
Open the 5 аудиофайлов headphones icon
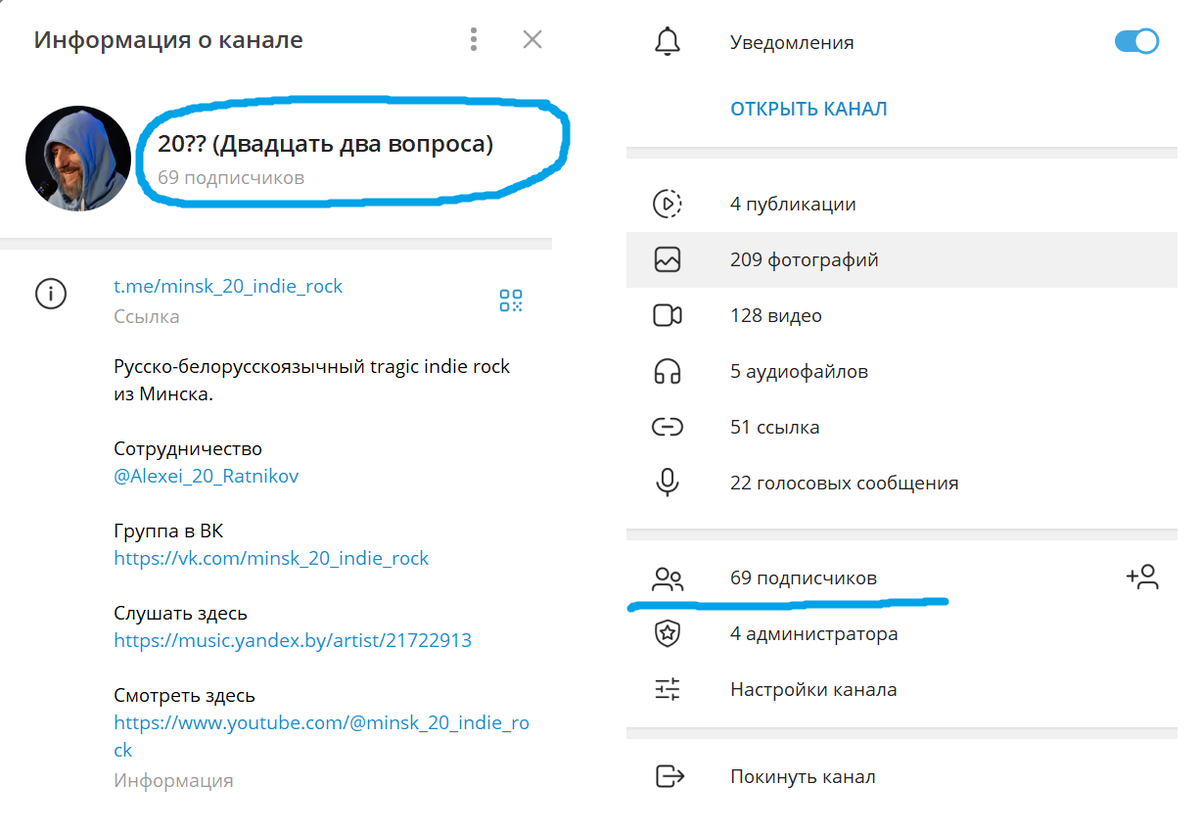coord(667,371)
